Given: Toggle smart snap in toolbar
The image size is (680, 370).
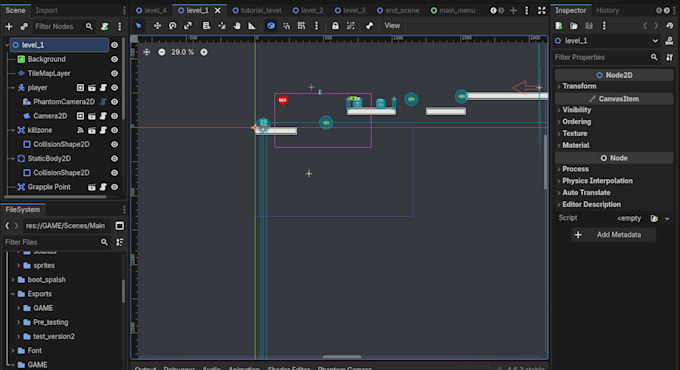Looking at the screenshot, I should click(x=286, y=26).
